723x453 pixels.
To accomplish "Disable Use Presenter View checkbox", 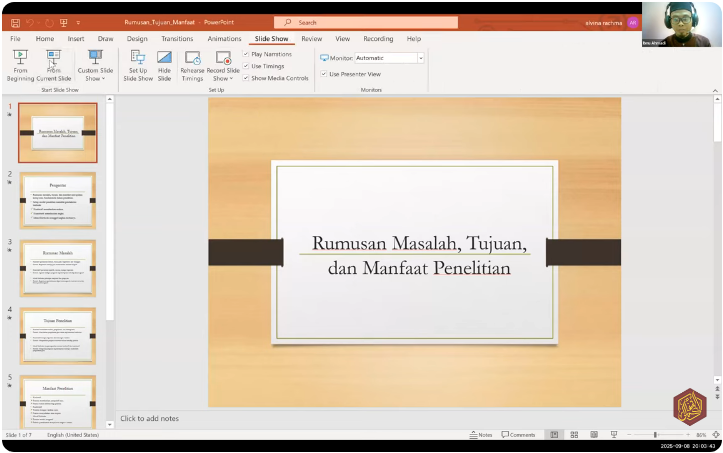I will click(x=324, y=74).
